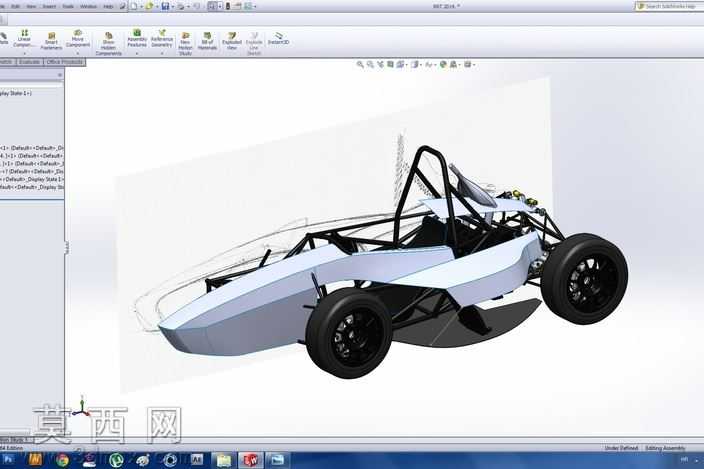
Task: Open Assembly Features tool
Action: click(x=137, y=39)
